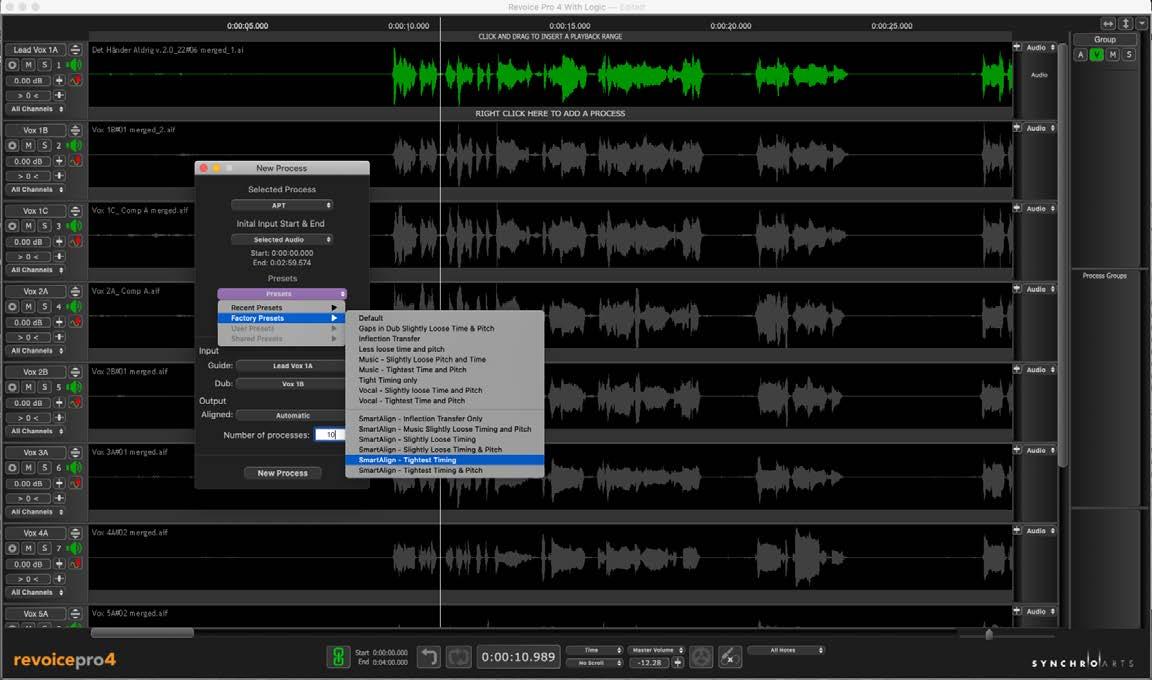Click the Aligned Automatic output selector
This screenshot has height=680, width=1152.
coord(292,415)
